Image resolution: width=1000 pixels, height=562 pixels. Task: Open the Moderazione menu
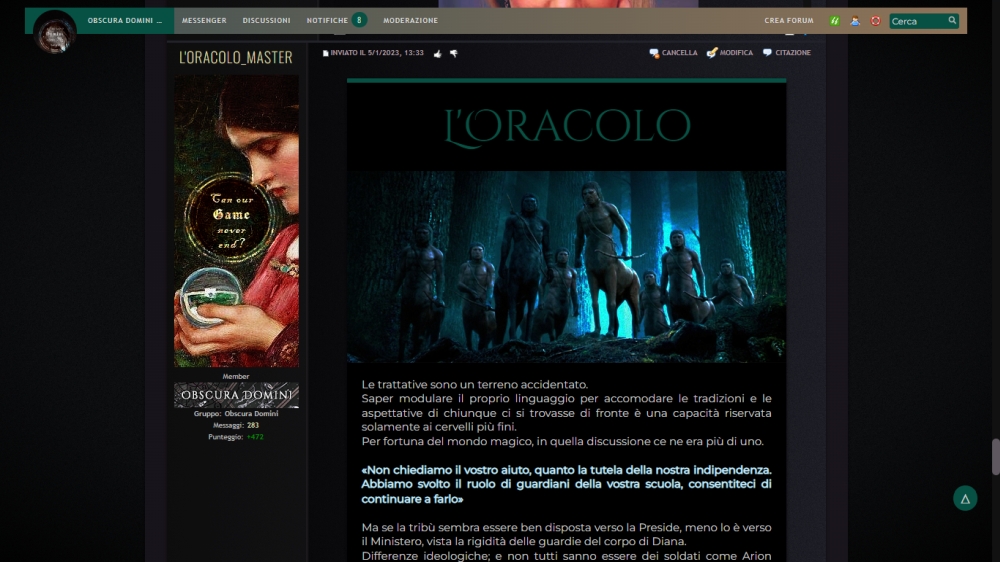410,20
